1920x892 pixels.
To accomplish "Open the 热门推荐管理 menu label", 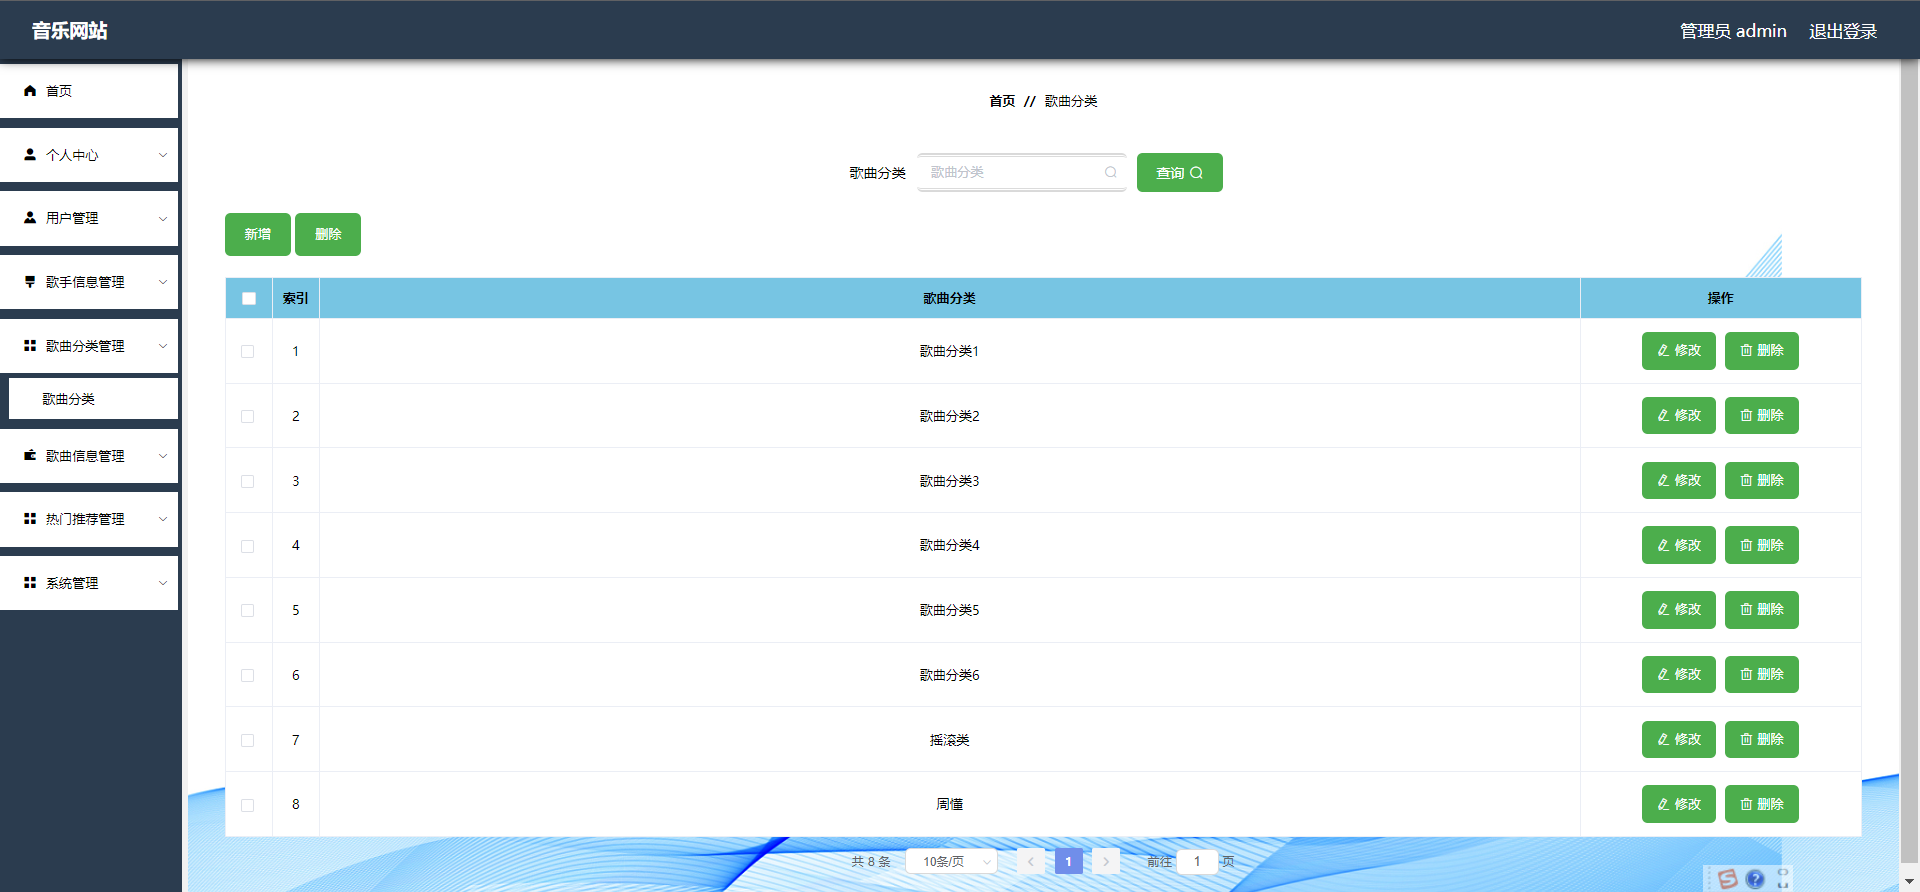I will point(85,519).
